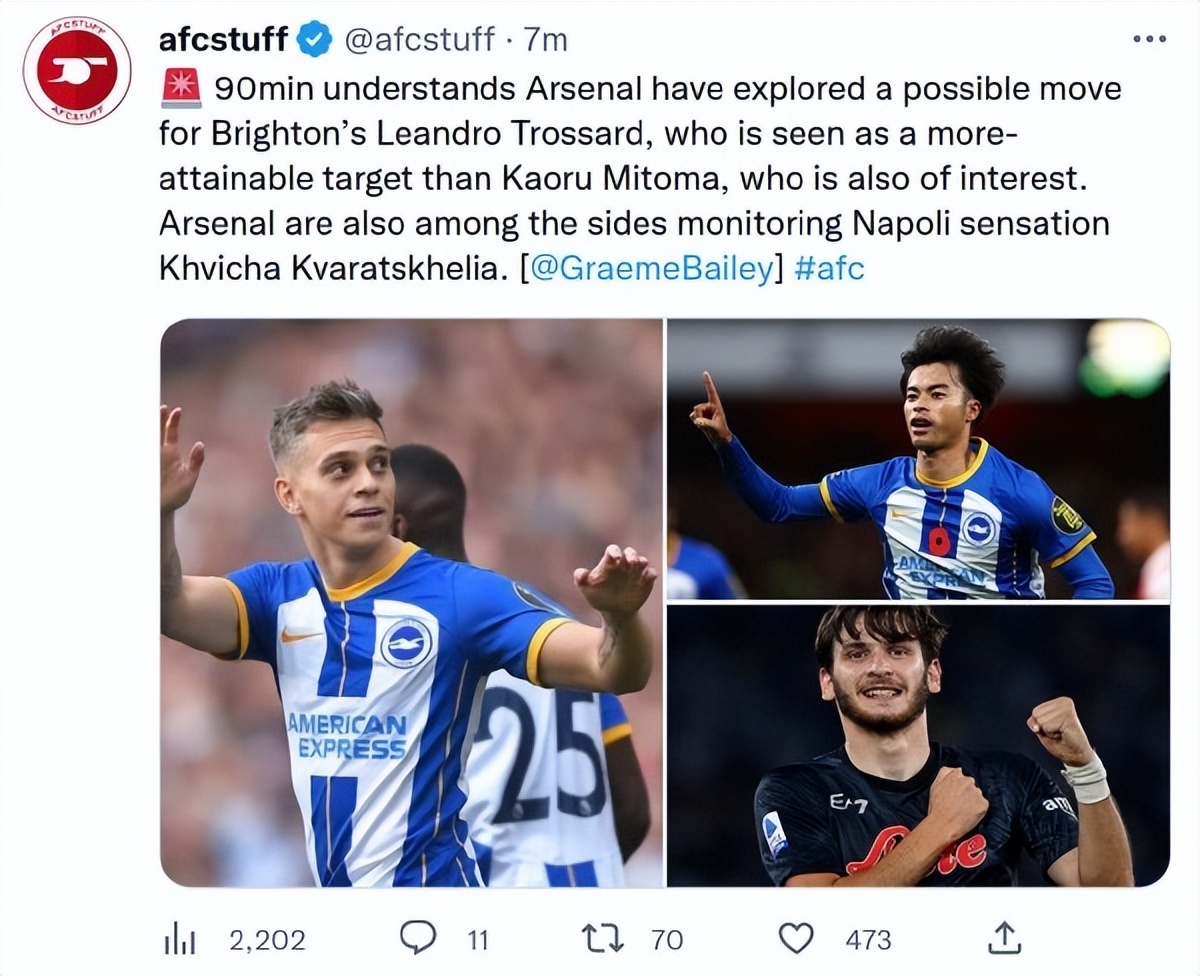Open the bottom-right photo of player in dark kit
The height and width of the screenshot is (976, 1200).
[918, 746]
